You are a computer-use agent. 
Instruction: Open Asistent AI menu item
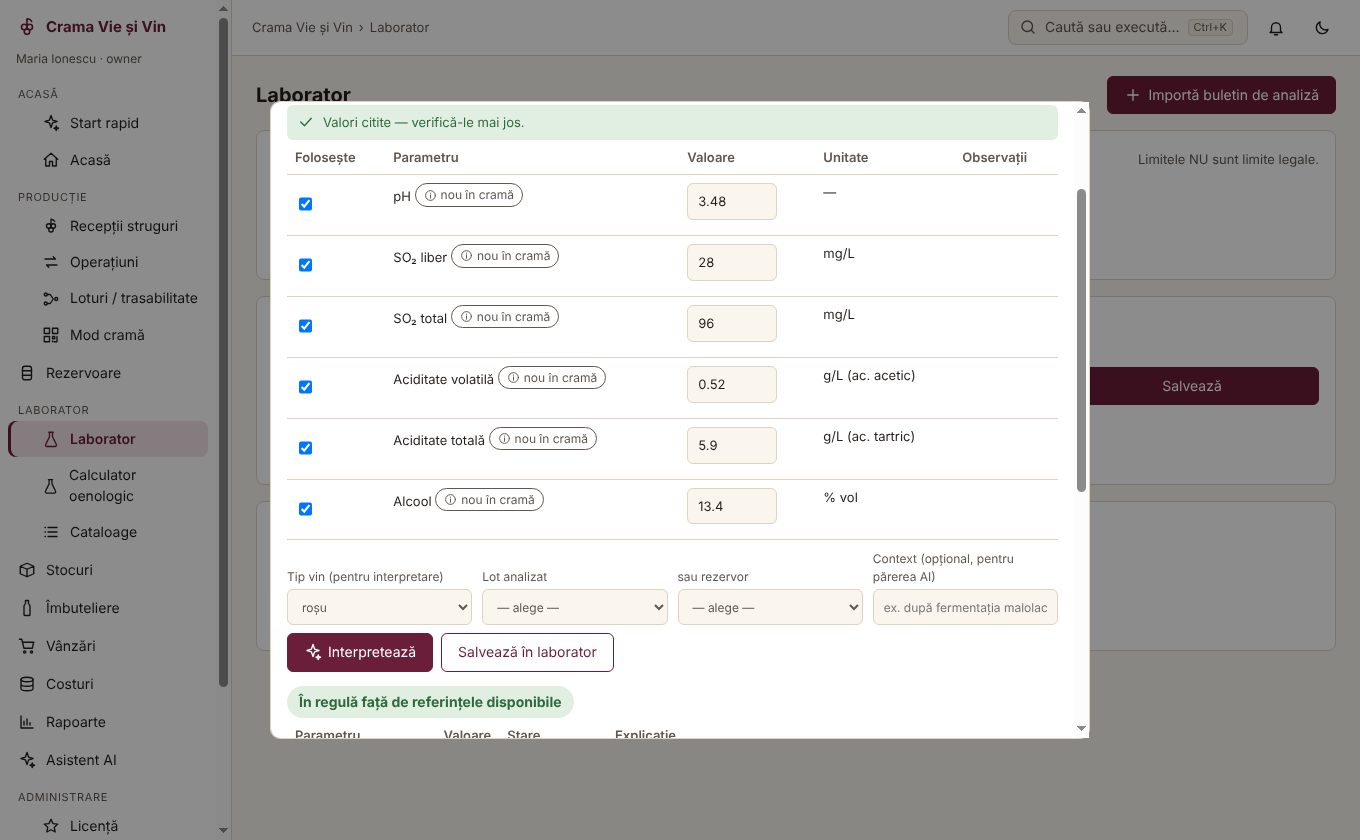pyautogui.click(x=108, y=760)
